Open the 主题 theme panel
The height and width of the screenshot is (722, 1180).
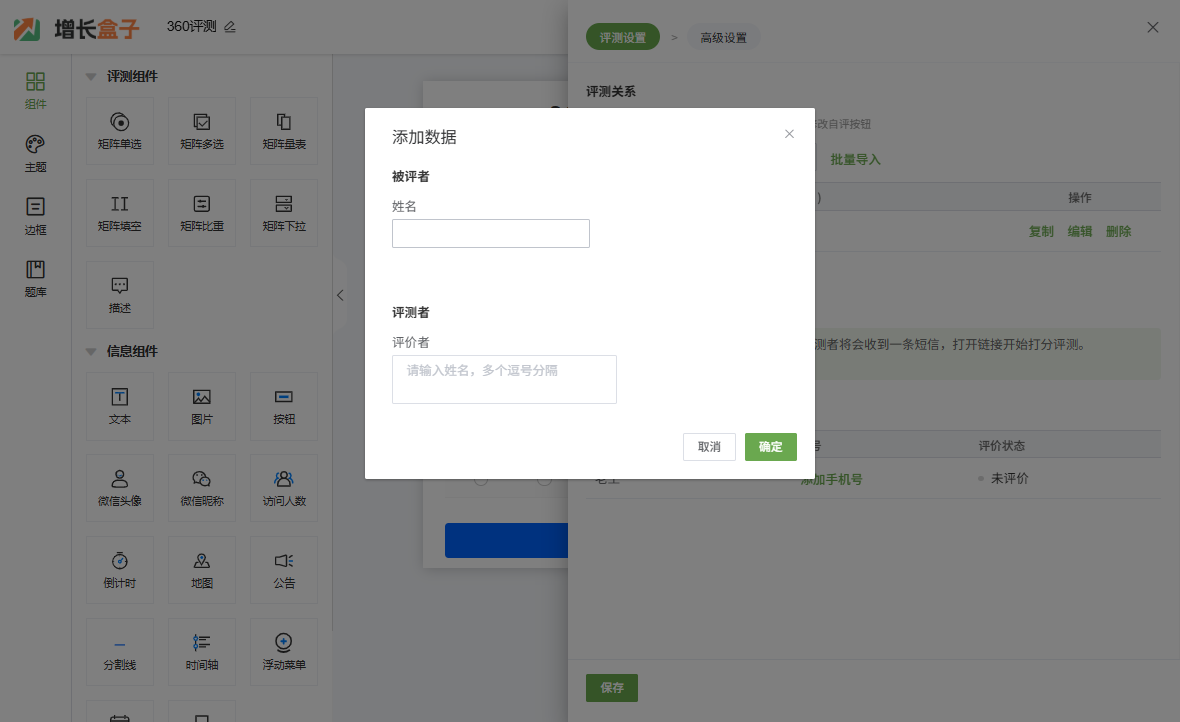point(35,154)
